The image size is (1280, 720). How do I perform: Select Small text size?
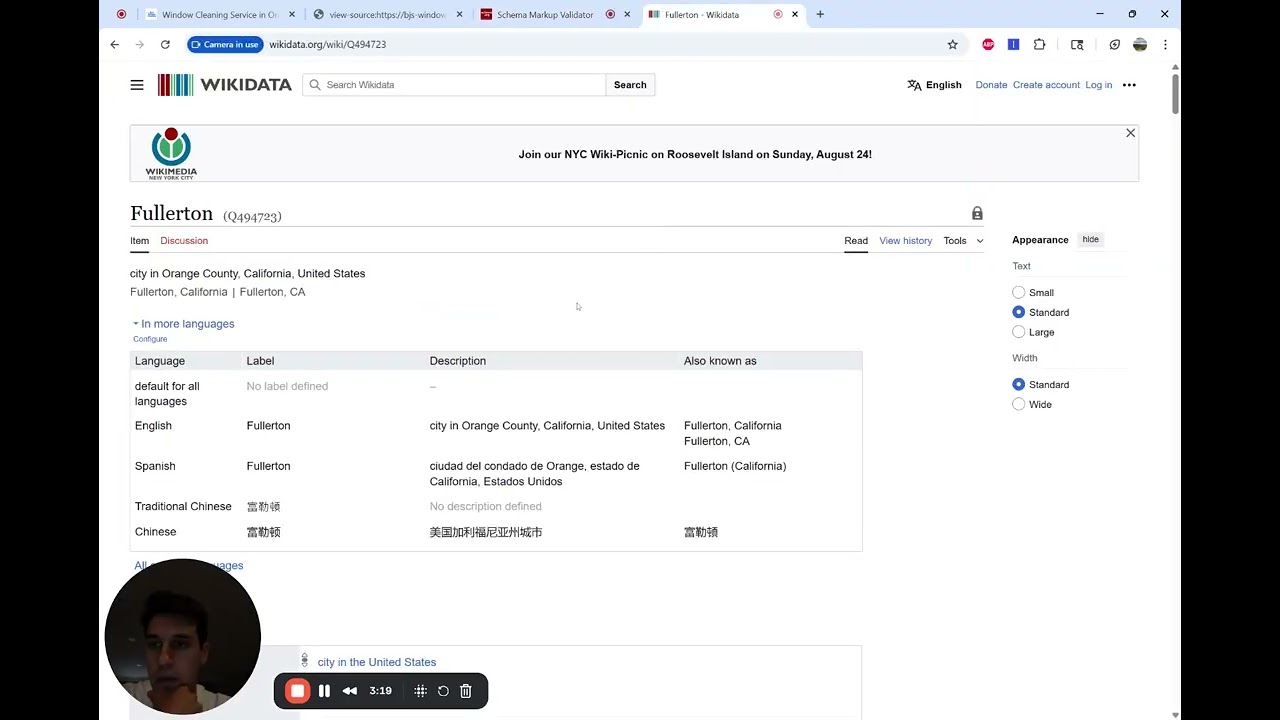pos(1018,292)
